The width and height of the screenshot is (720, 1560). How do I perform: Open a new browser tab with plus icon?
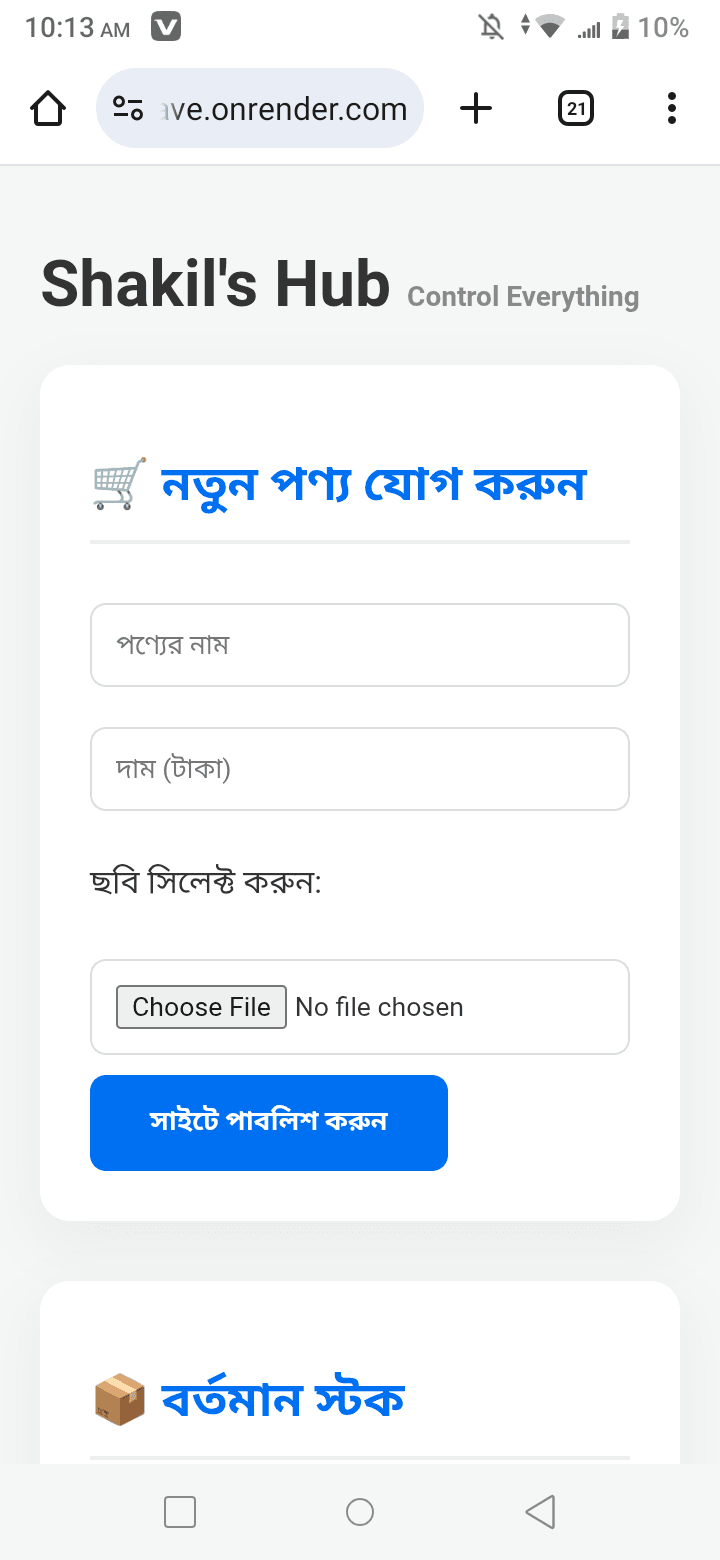[x=476, y=108]
